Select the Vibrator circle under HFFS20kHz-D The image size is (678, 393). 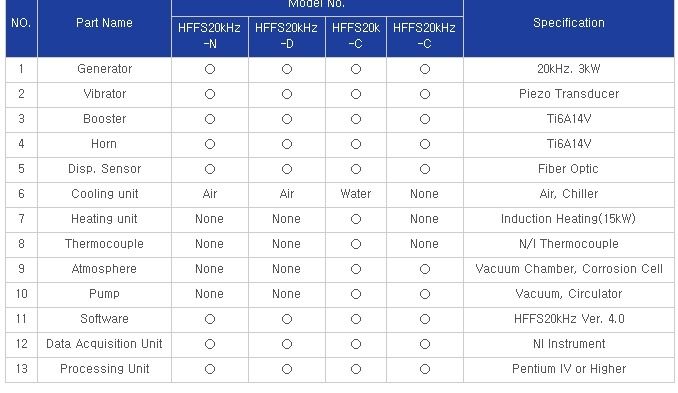(287, 94)
